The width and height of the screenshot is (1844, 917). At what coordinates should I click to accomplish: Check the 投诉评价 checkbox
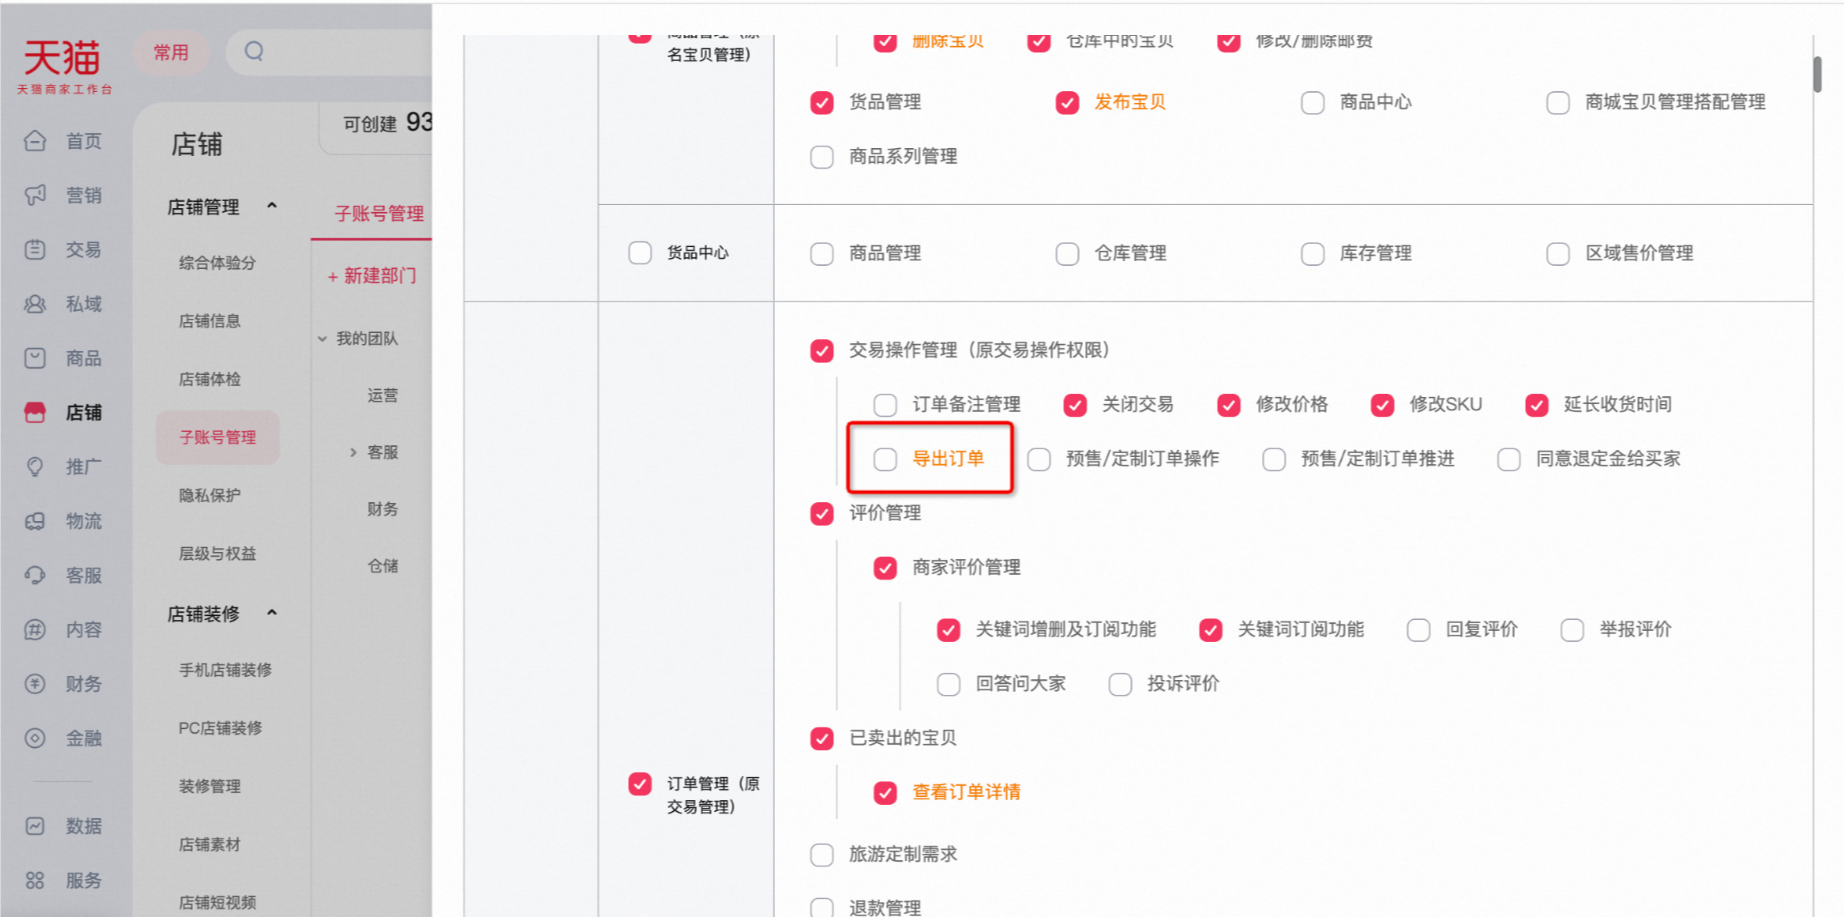point(1120,684)
